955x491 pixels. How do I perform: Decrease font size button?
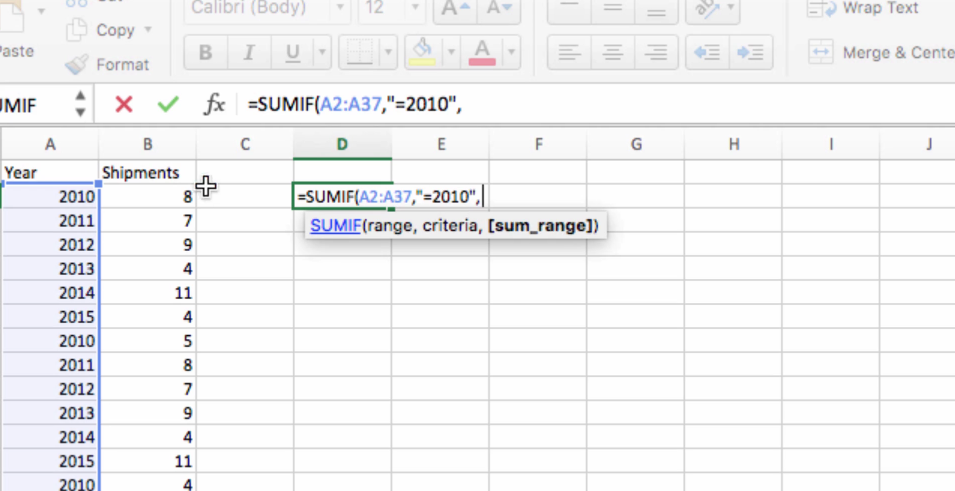tap(498, 9)
